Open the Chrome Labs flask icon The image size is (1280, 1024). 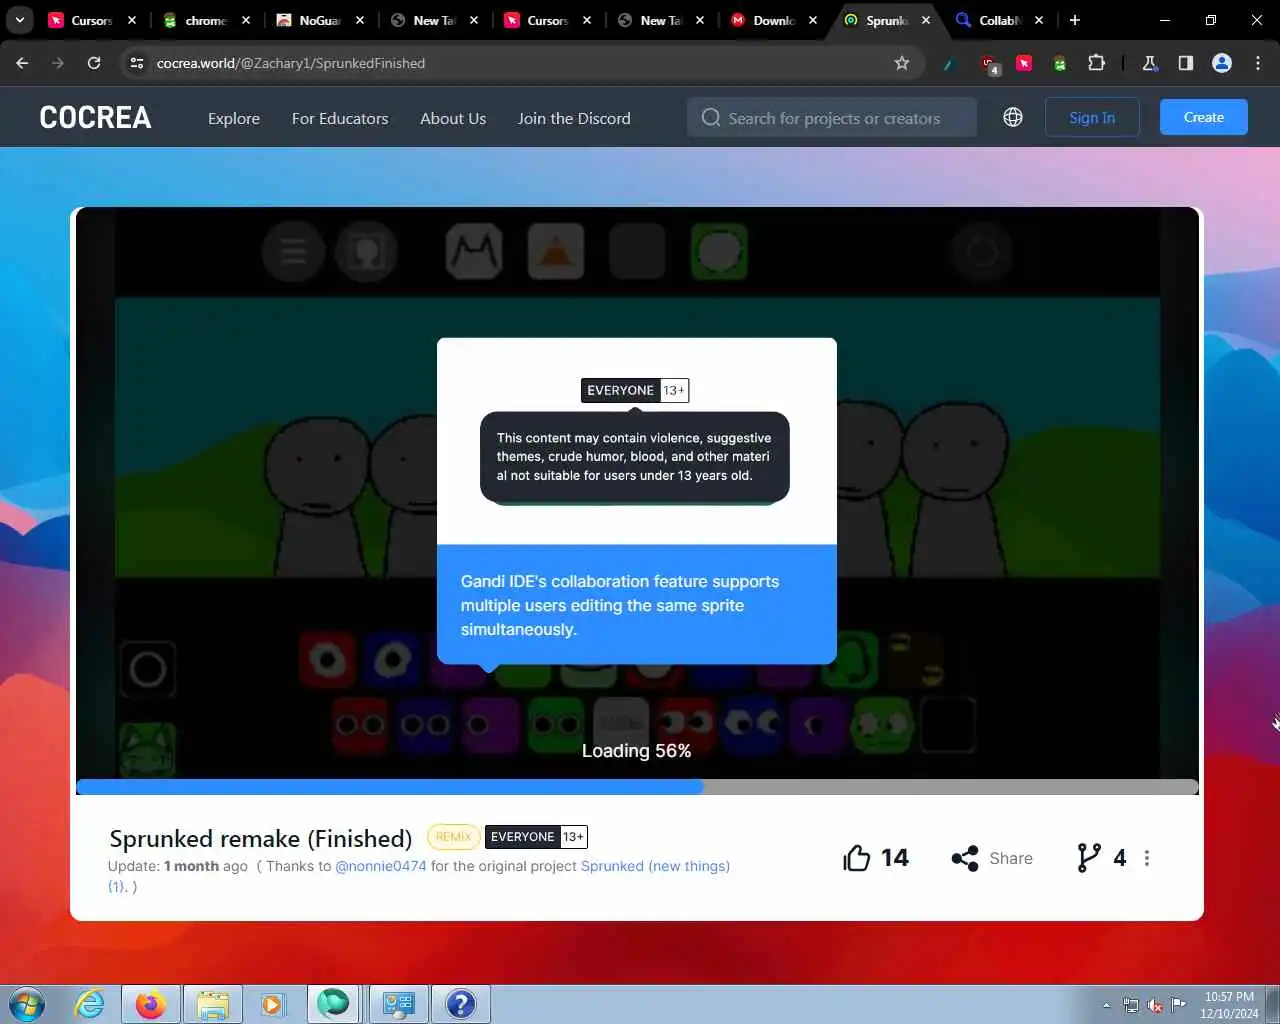[1150, 63]
